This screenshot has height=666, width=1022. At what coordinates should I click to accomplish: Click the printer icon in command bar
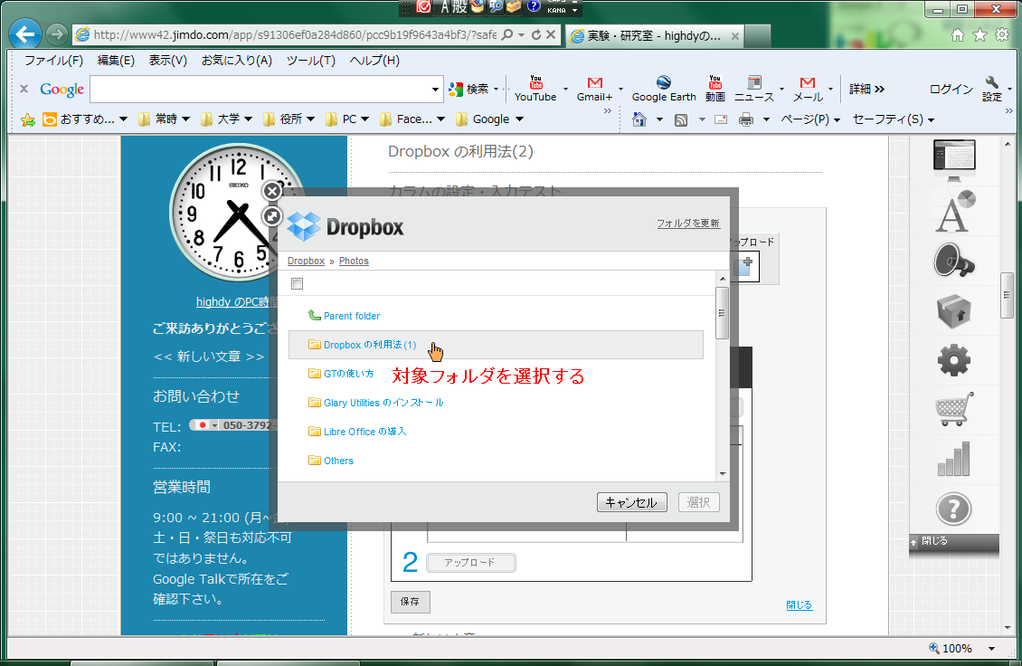click(746, 120)
